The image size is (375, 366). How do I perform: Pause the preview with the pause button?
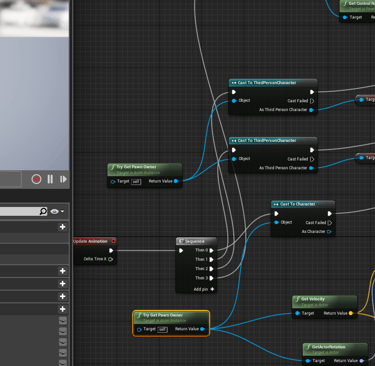(x=50, y=179)
